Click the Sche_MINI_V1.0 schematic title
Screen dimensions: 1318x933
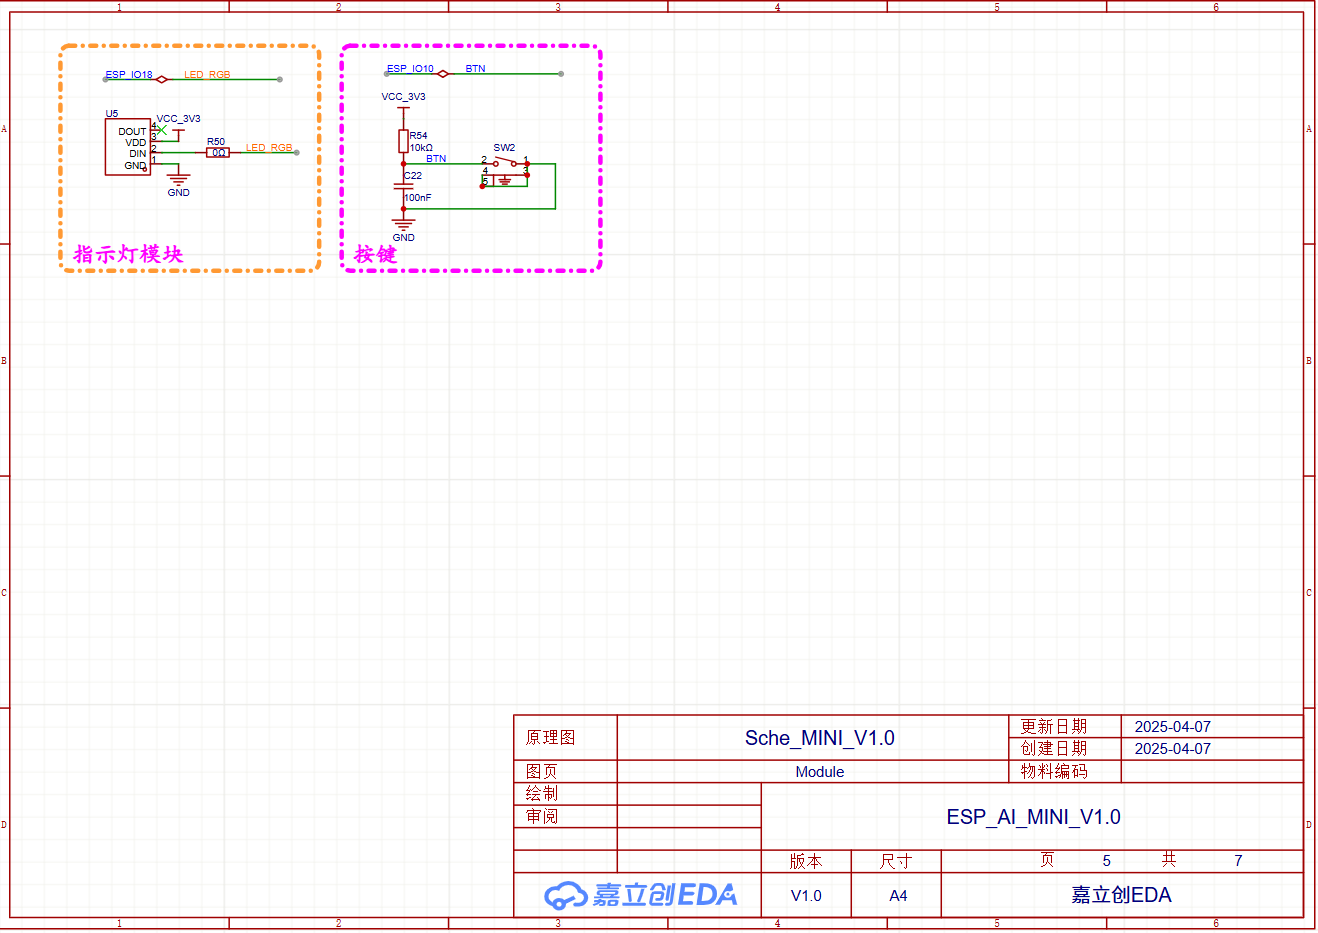(x=820, y=738)
